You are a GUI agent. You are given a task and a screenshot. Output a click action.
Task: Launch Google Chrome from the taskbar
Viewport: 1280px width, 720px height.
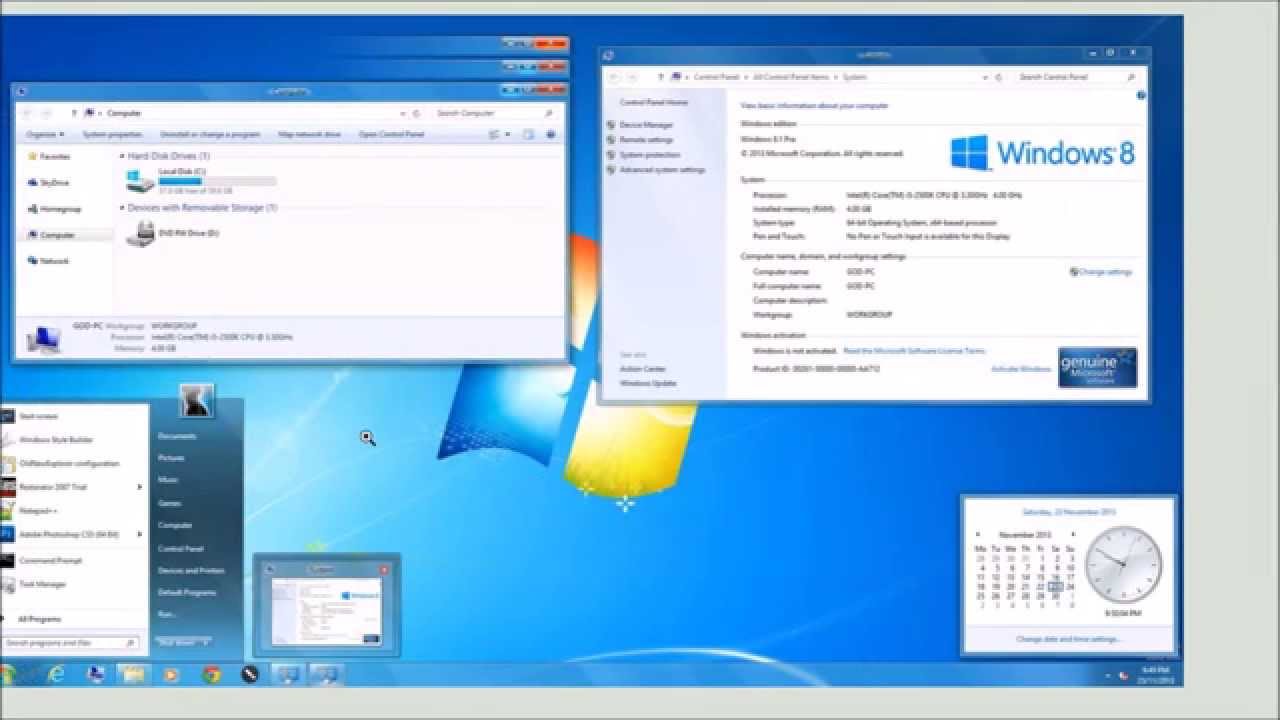[x=211, y=675]
